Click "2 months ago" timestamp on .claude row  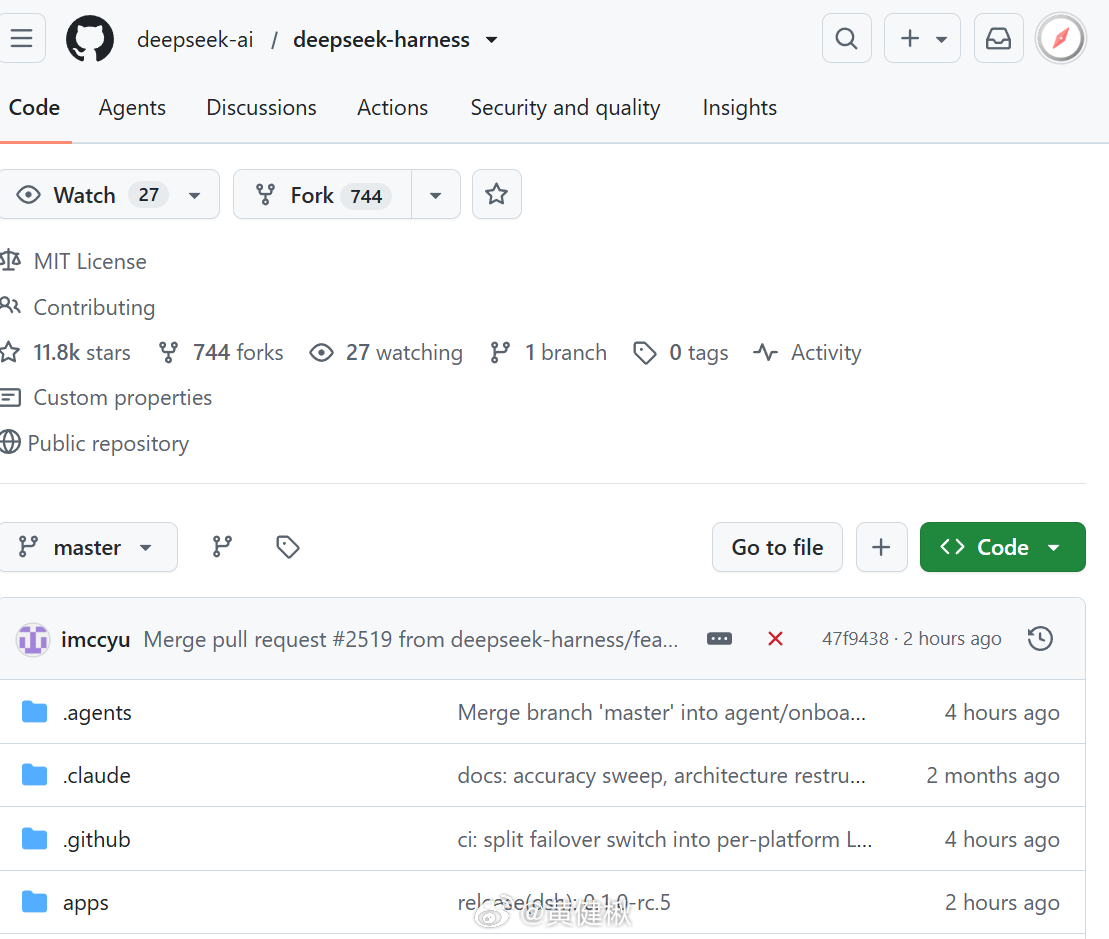[993, 776]
